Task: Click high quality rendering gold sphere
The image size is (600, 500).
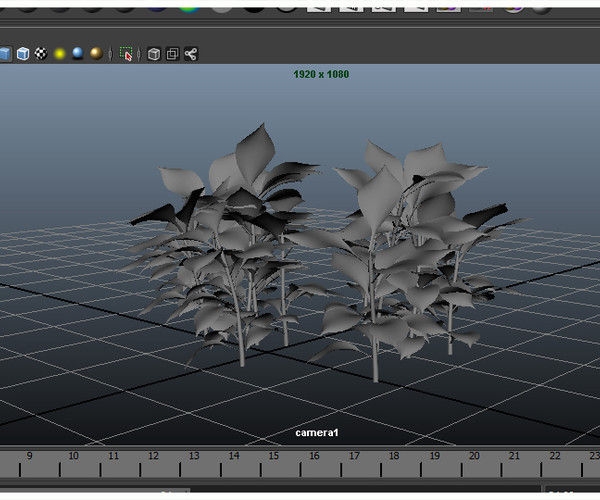Action: point(96,53)
